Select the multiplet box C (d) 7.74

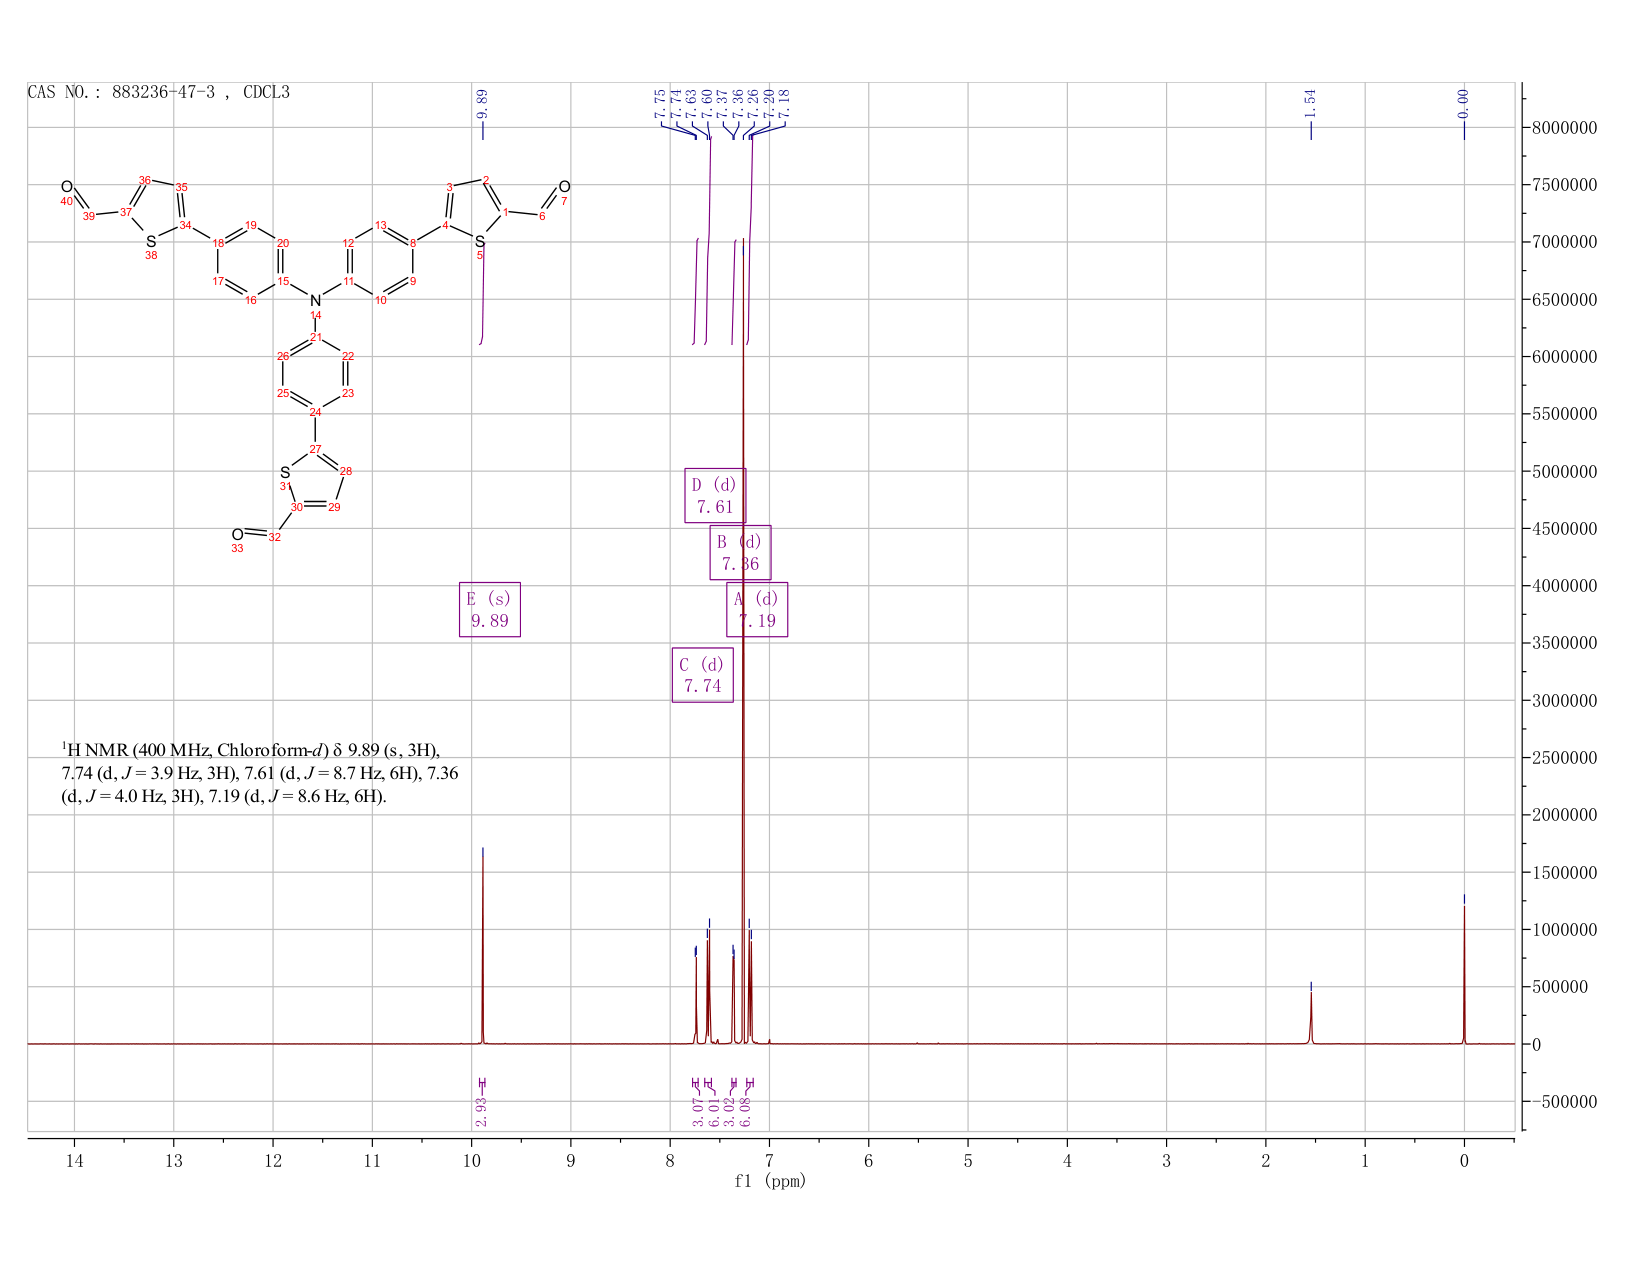[x=702, y=675]
